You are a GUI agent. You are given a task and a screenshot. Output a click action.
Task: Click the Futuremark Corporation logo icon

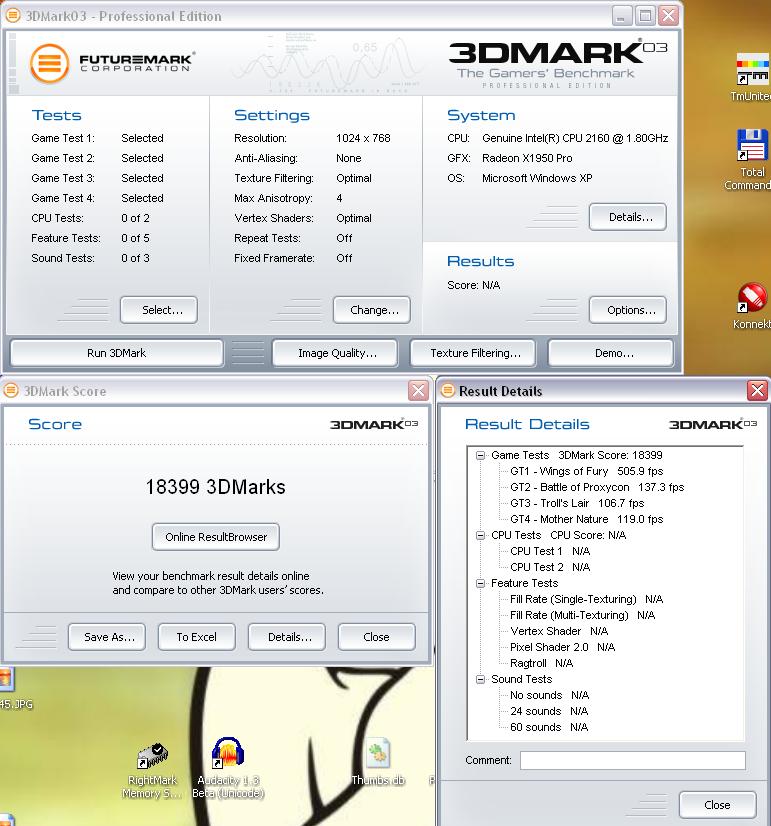pos(50,63)
